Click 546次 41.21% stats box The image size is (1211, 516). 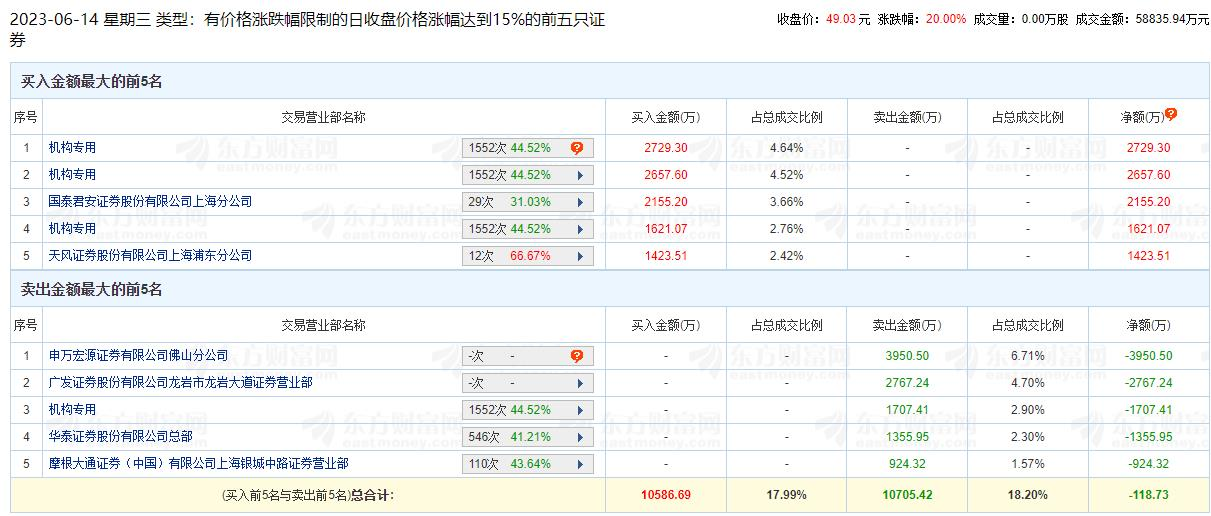[x=528, y=437]
